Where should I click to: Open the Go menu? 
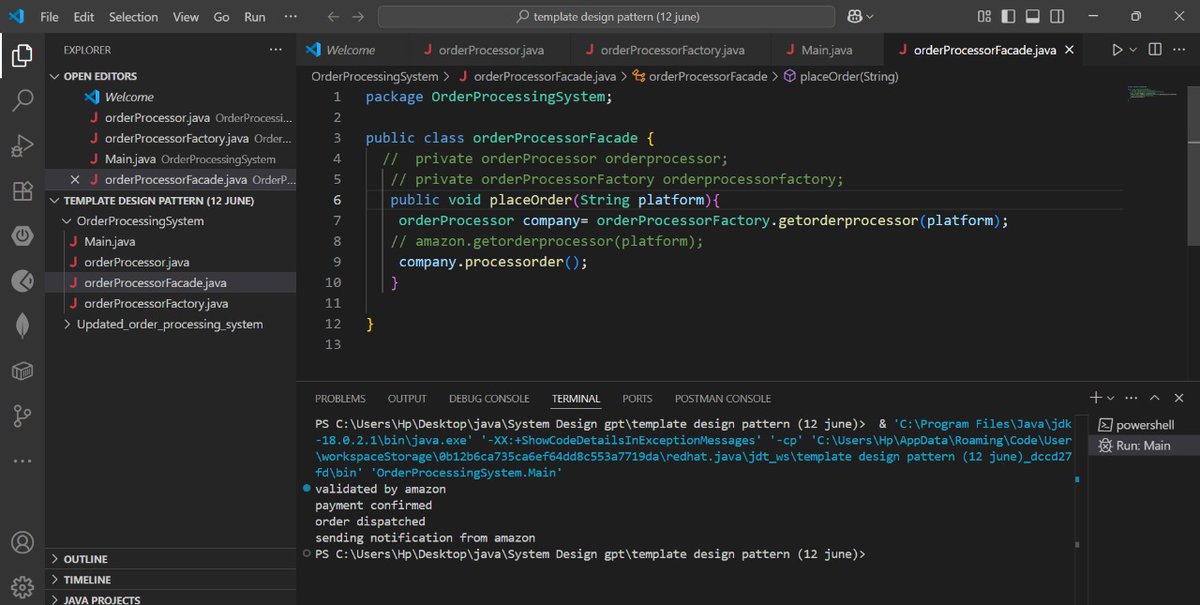(x=221, y=17)
